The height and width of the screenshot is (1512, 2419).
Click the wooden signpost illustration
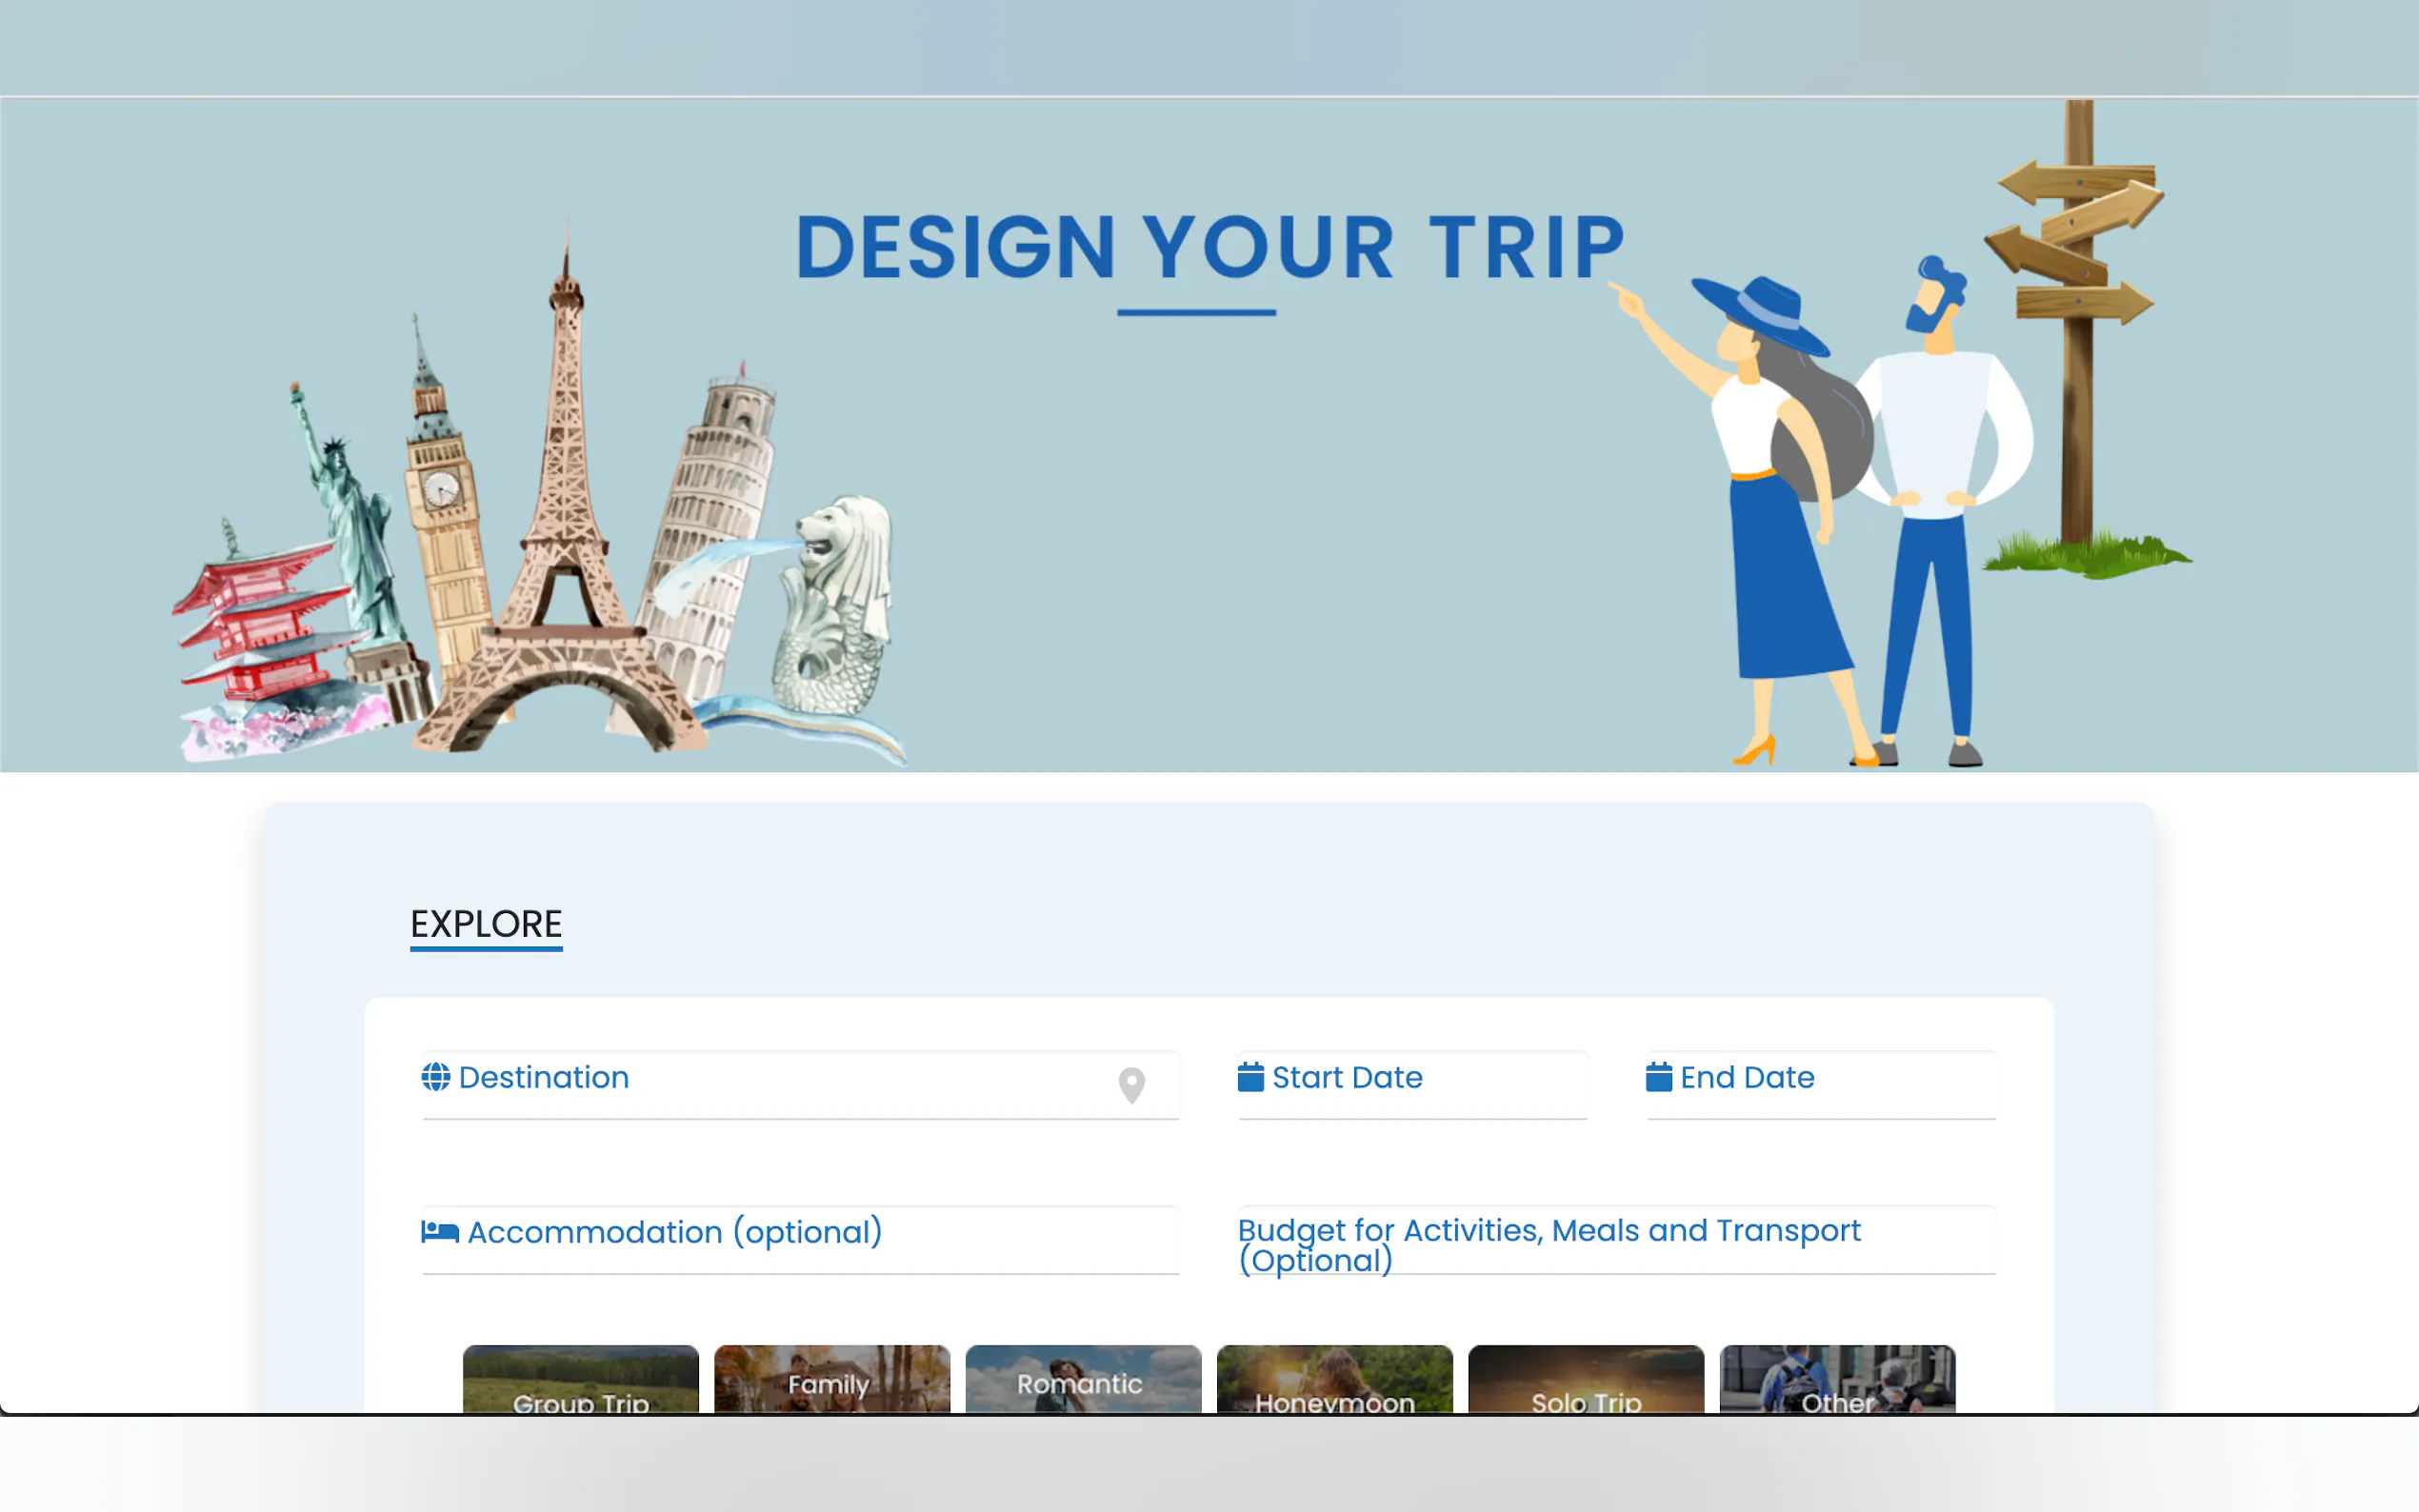2082,337
